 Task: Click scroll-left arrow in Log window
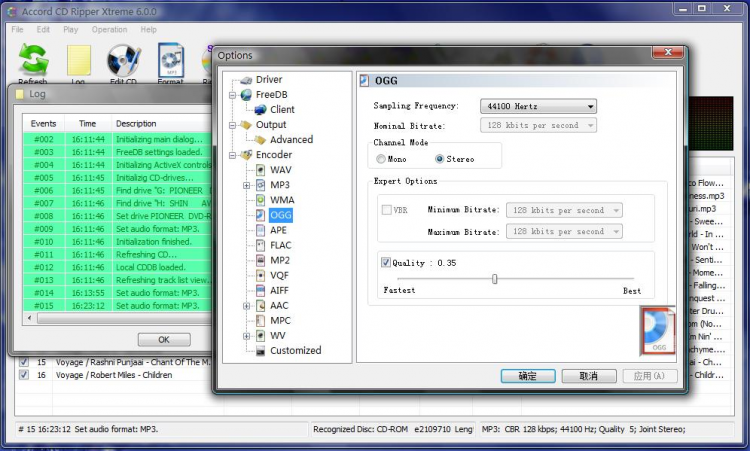click(30, 318)
